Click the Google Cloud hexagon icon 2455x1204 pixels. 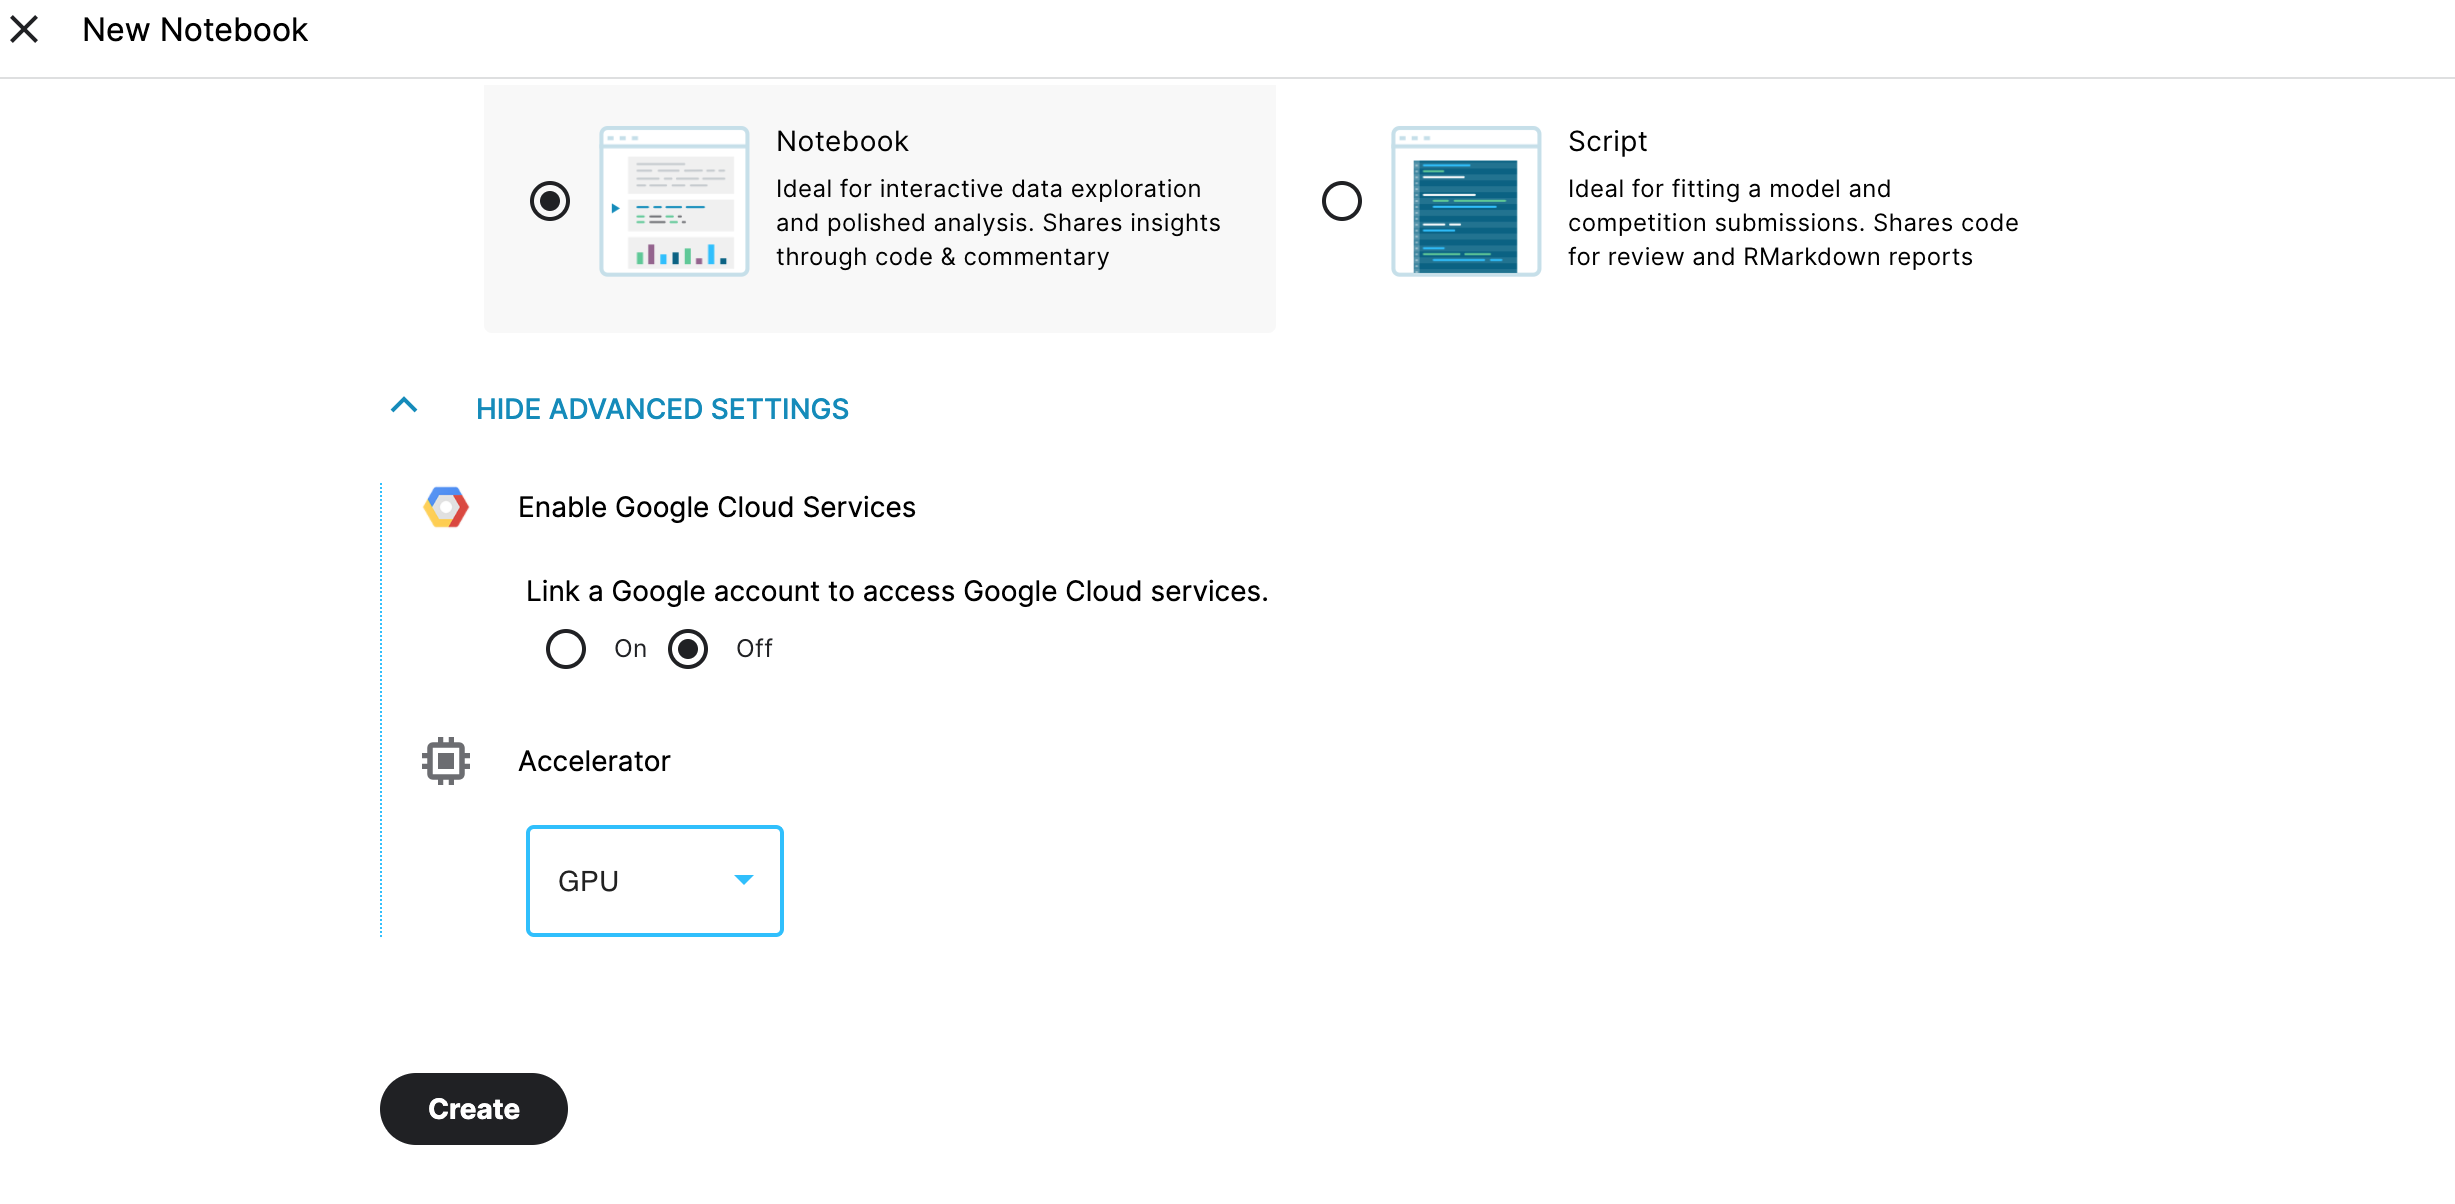click(446, 507)
